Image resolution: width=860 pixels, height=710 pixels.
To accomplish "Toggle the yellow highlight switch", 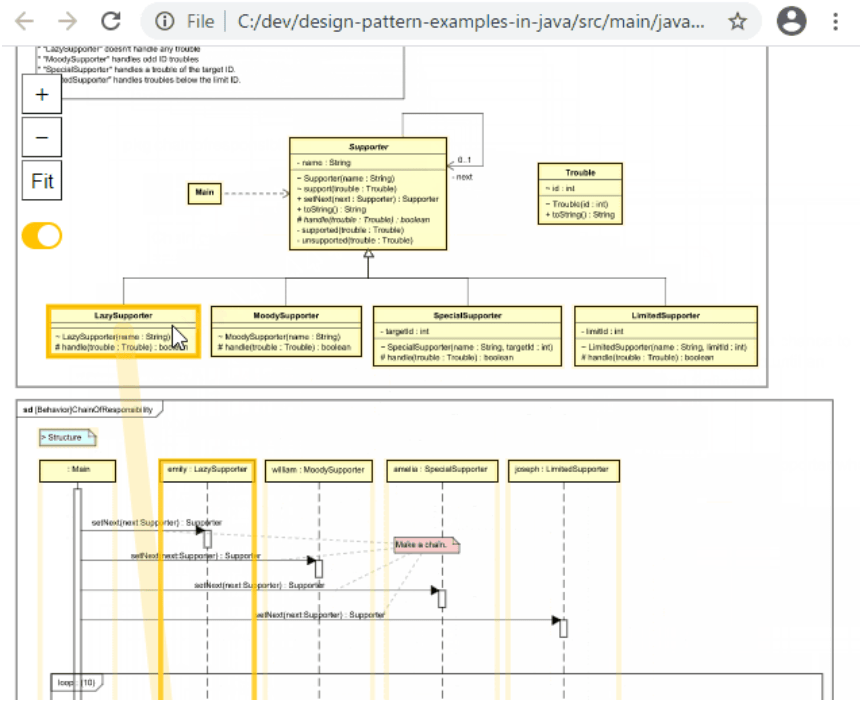I will pos(42,236).
